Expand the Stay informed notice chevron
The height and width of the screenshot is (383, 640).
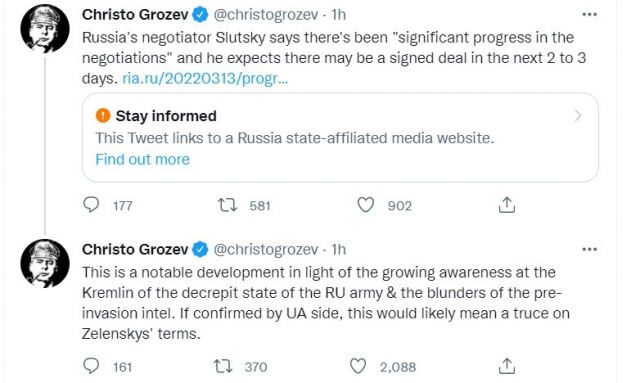point(578,116)
